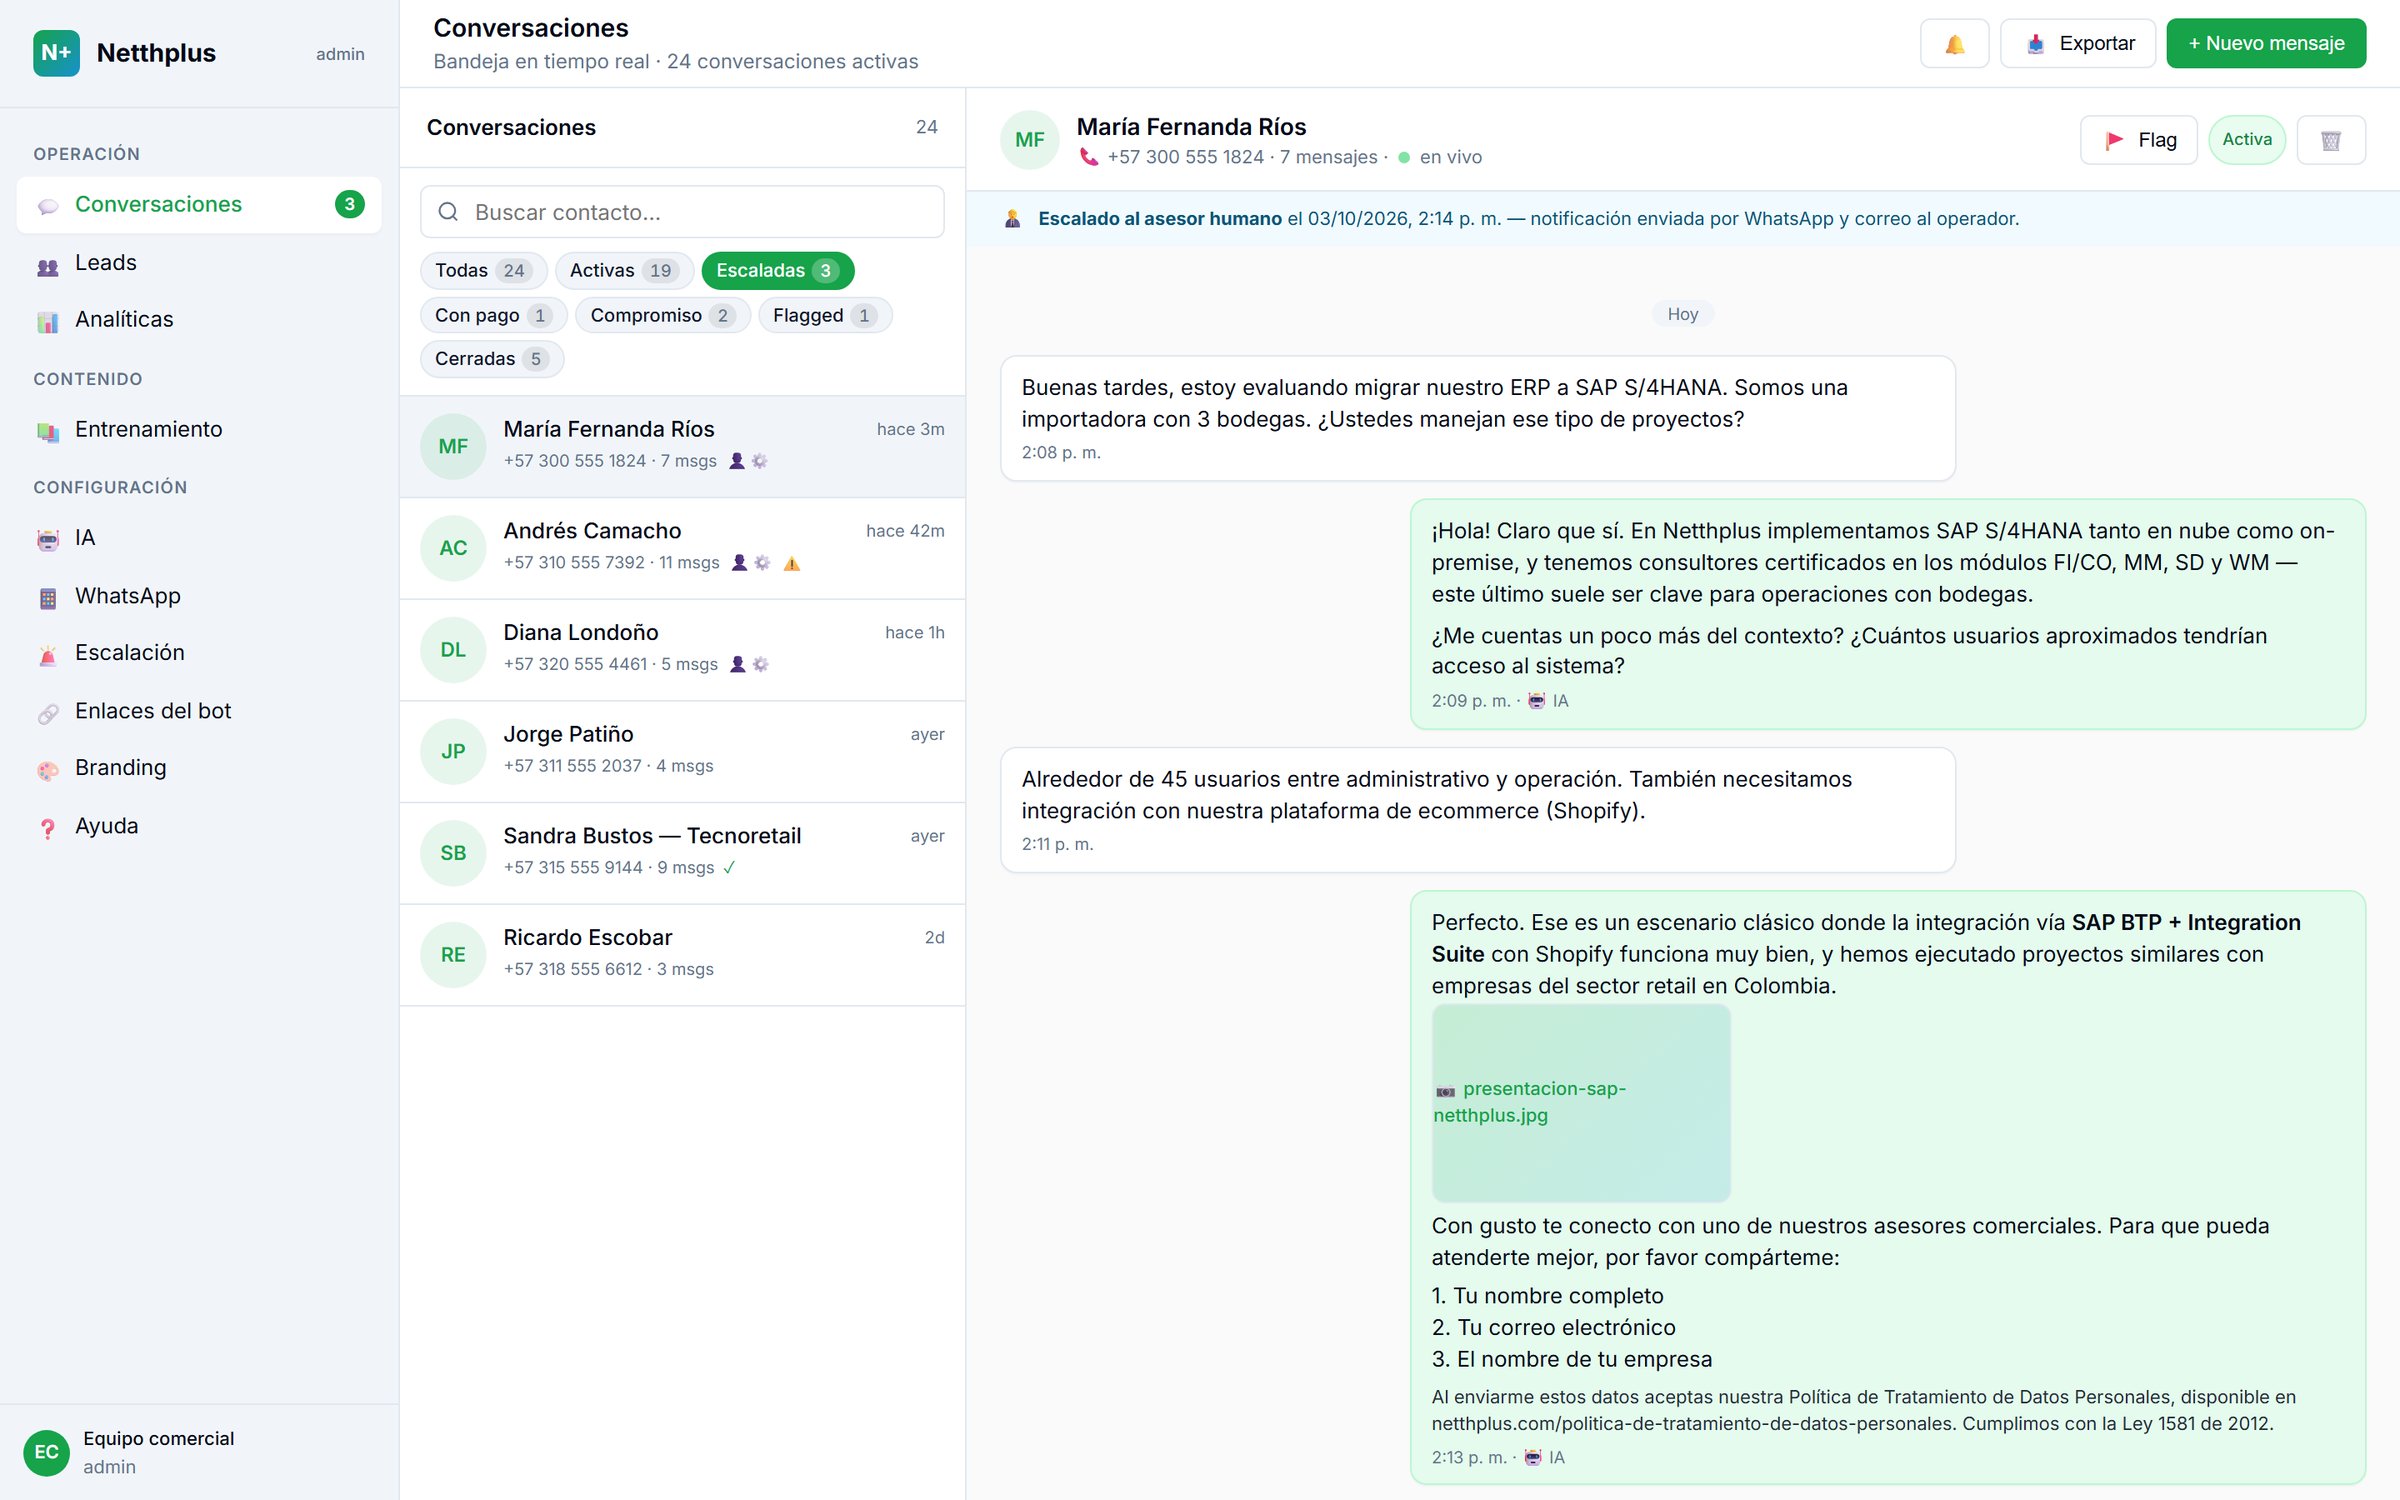This screenshot has height=1500, width=2400.
Task: Filter by Cerradas conversations
Action: (491, 359)
